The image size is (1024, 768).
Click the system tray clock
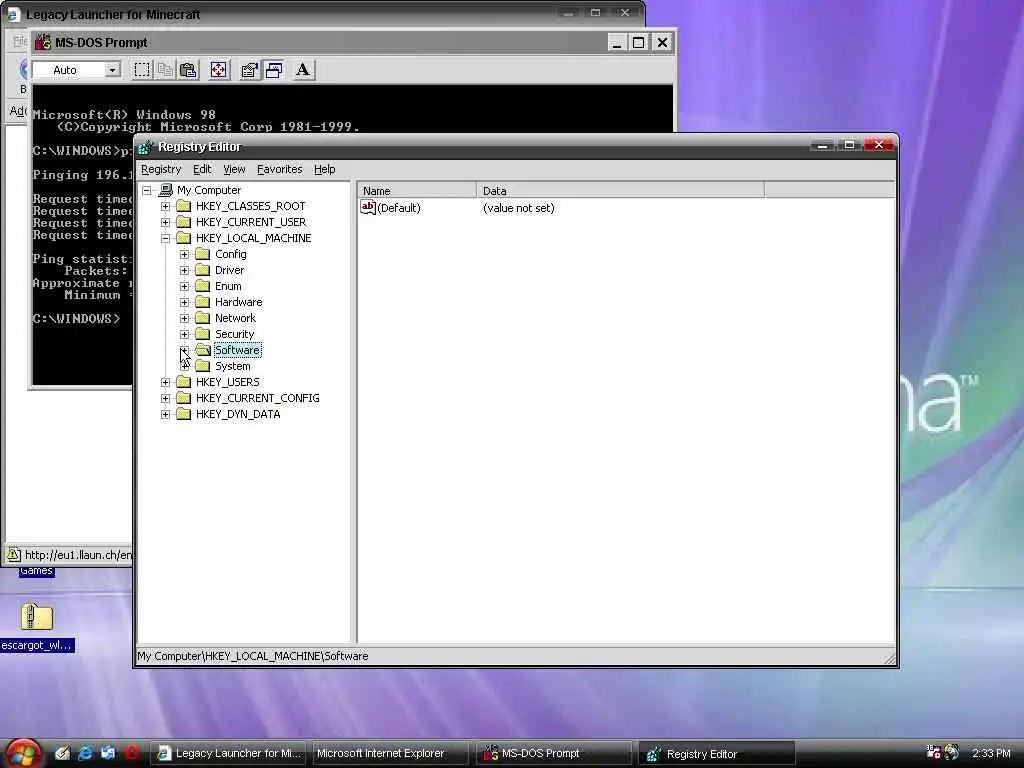click(x=991, y=754)
